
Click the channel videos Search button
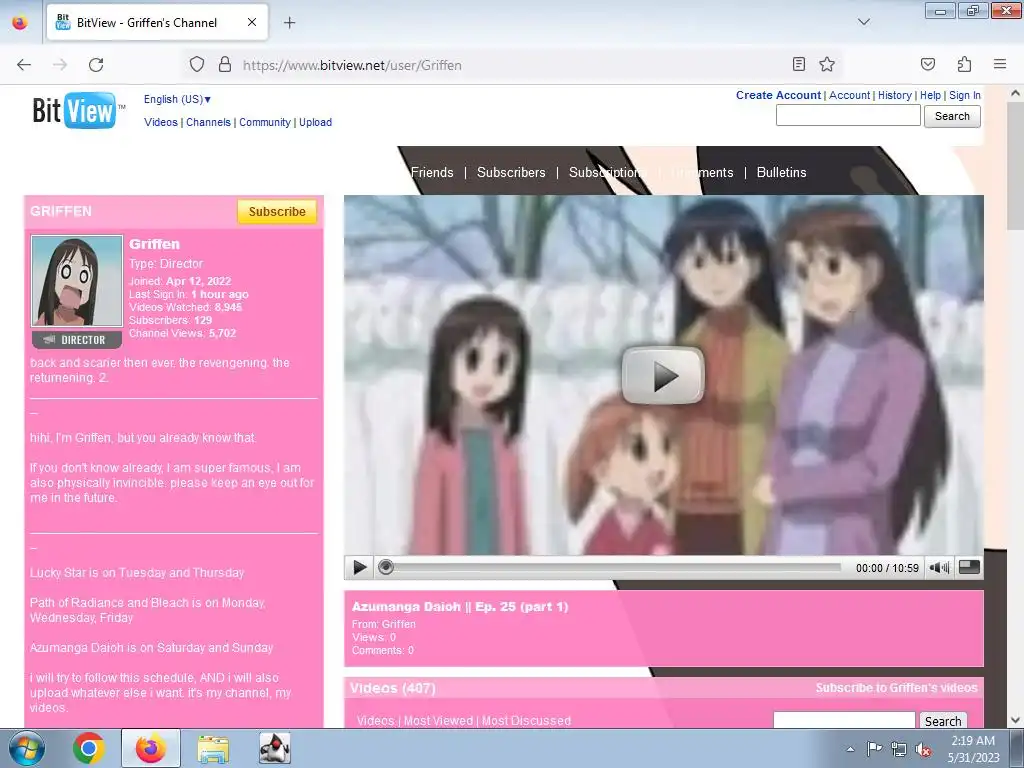(x=943, y=721)
